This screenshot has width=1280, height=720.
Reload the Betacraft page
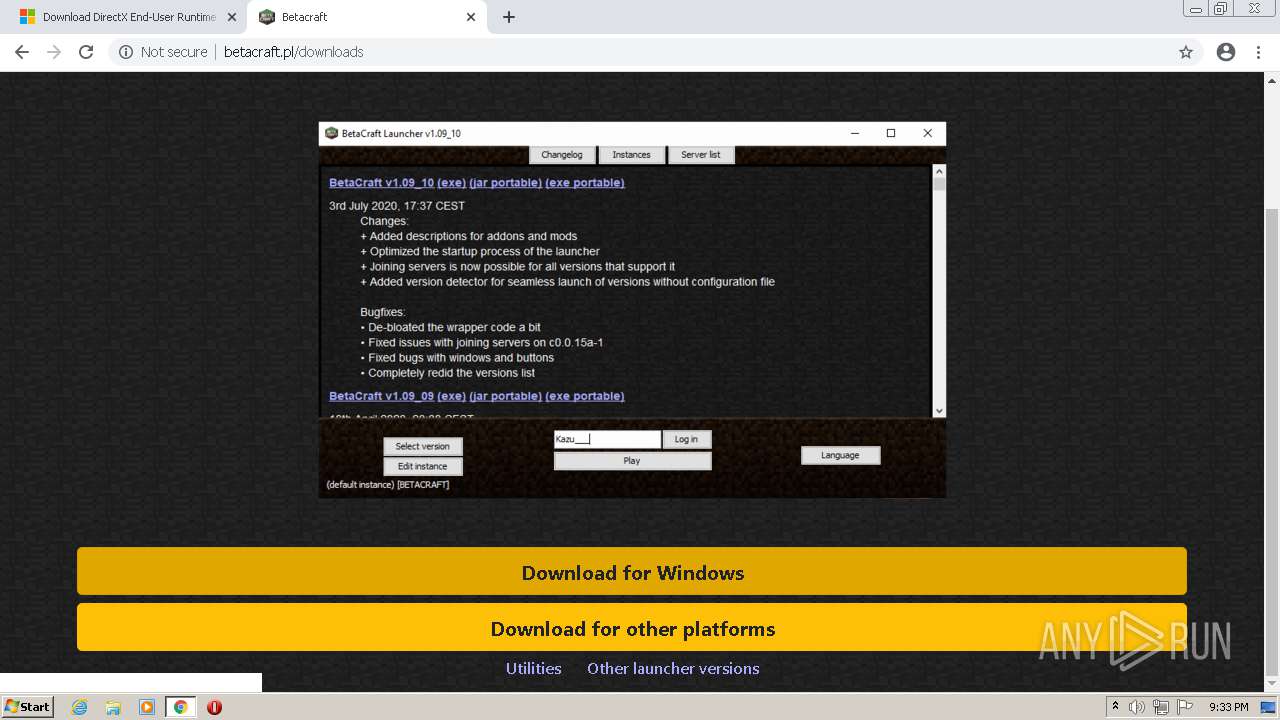click(x=86, y=52)
